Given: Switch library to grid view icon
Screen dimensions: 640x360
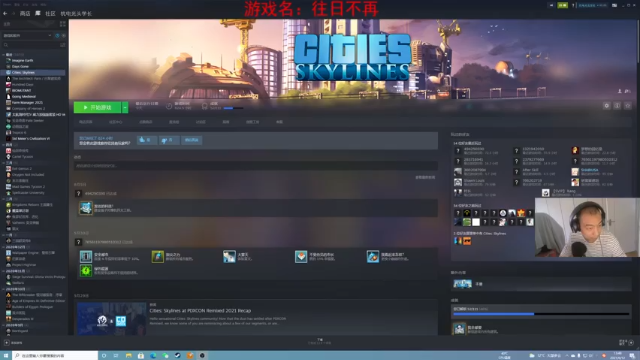Looking at the screenshot, I should (x=62, y=24).
